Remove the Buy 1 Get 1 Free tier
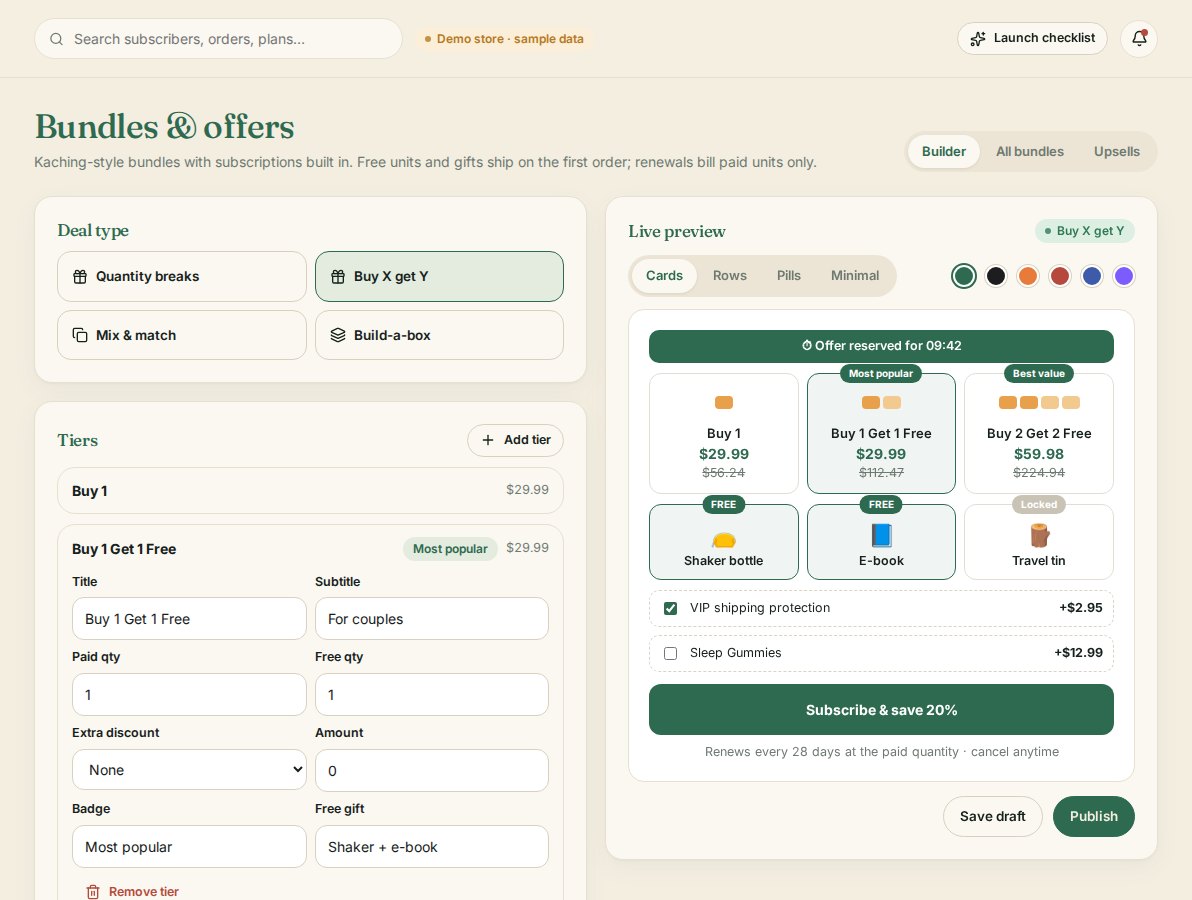 tap(133, 892)
